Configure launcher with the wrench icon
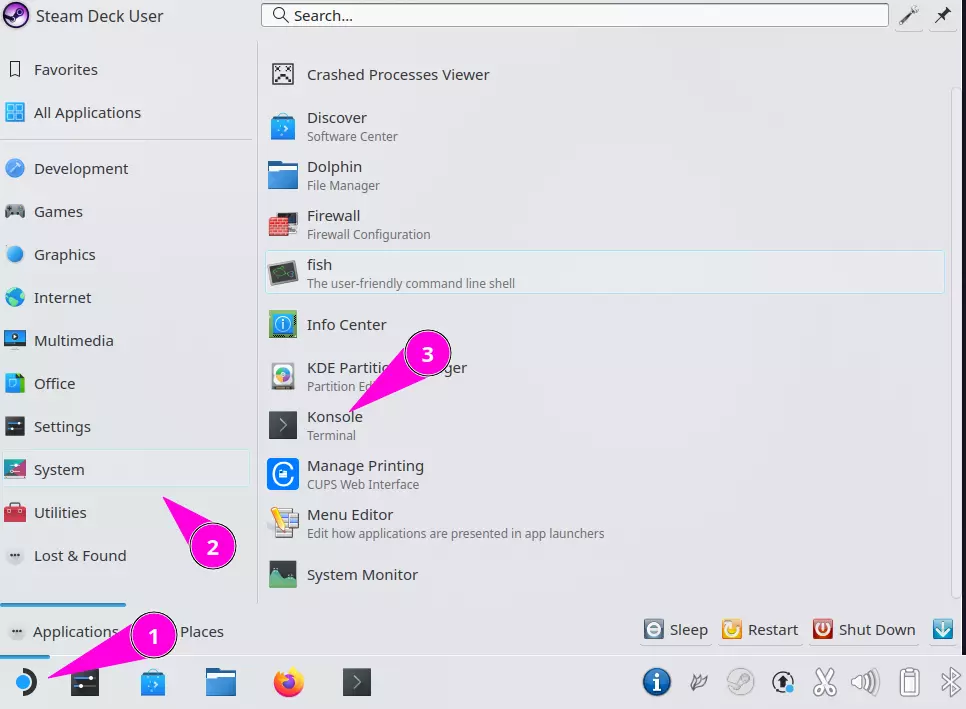966x709 pixels. [909, 15]
